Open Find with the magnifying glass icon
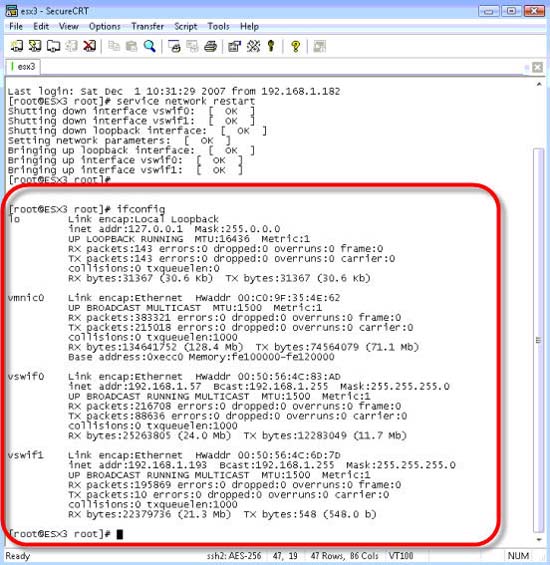The height and width of the screenshot is (565, 550). [x=150, y=46]
